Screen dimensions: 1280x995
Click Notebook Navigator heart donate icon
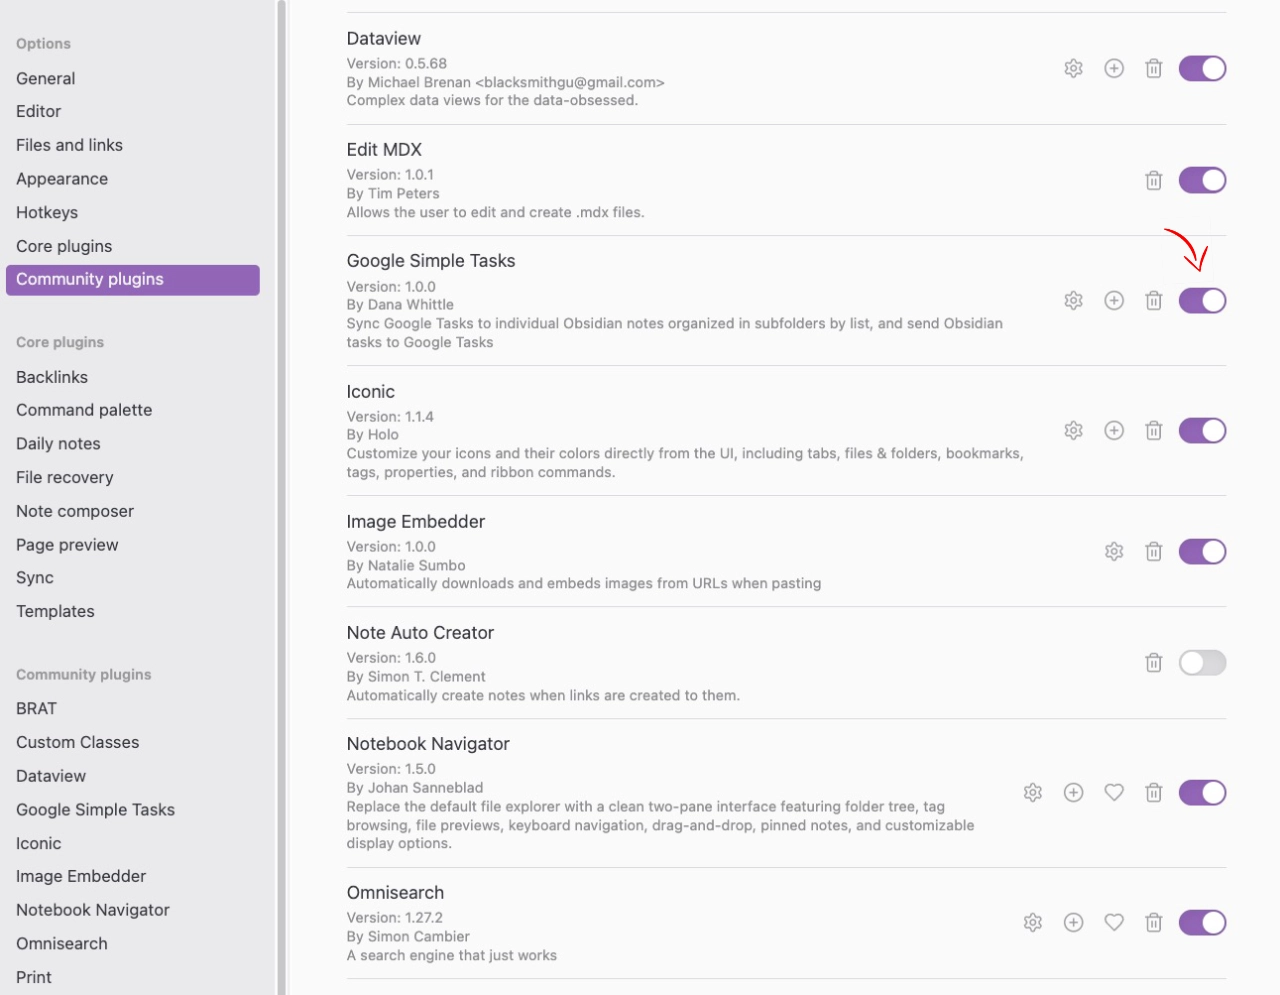[x=1113, y=793]
